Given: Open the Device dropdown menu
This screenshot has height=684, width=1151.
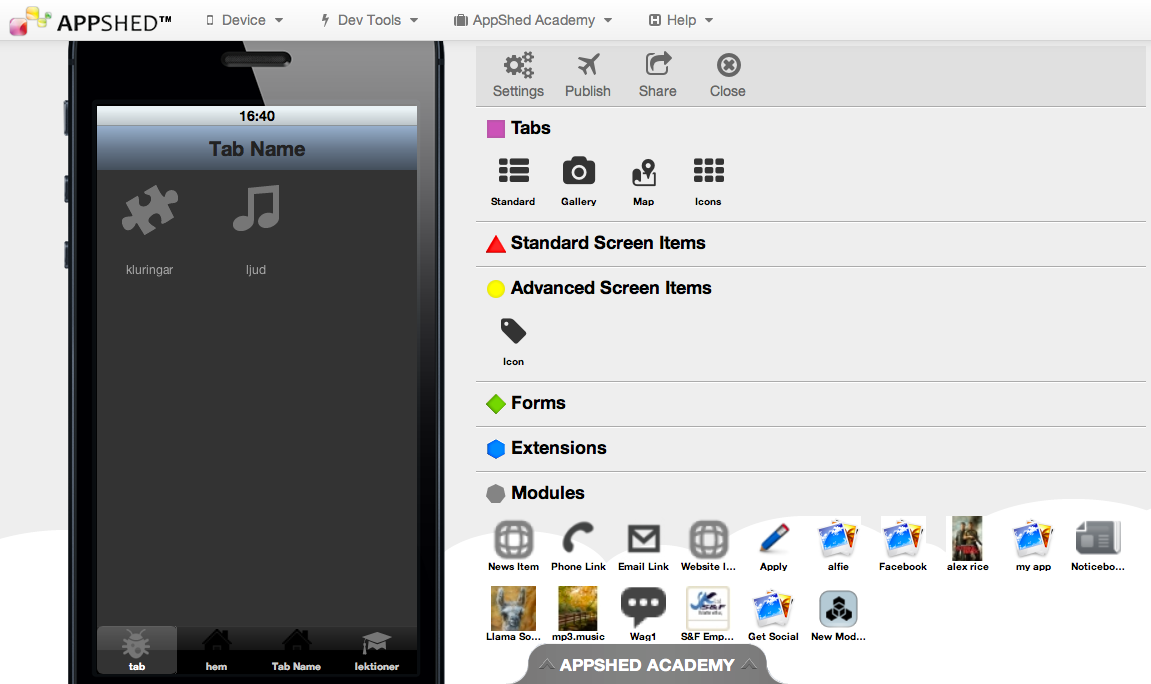Looking at the screenshot, I should pos(244,20).
